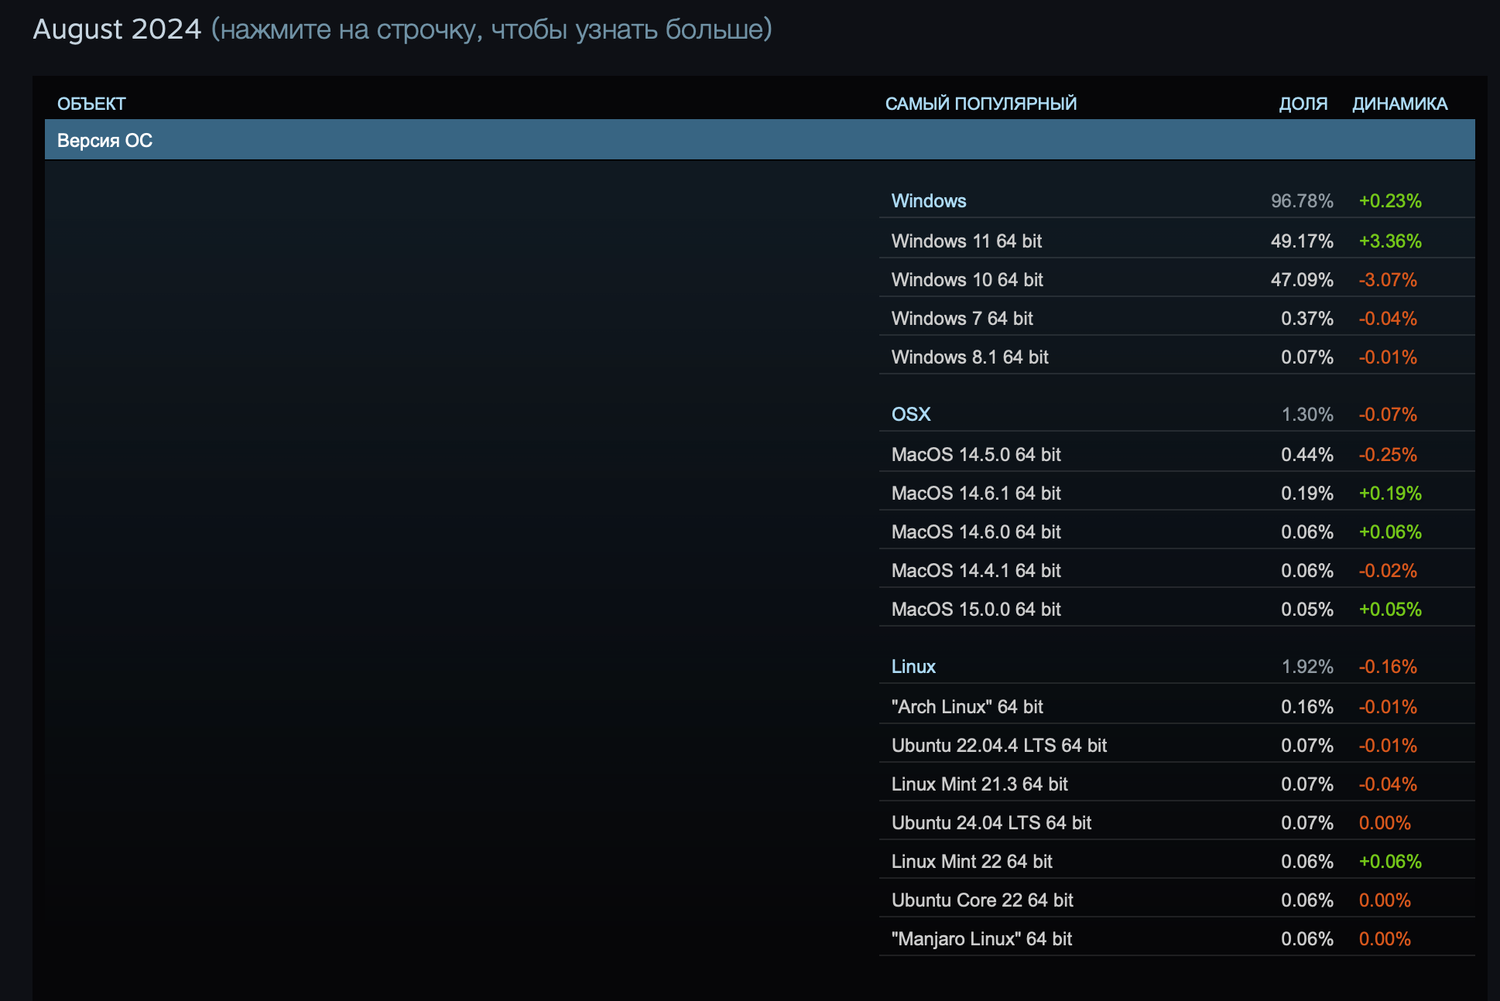Screen dimensions: 1500x1001
Task: Click the Linux total change -0.16%
Action: tap(1388, 667)
